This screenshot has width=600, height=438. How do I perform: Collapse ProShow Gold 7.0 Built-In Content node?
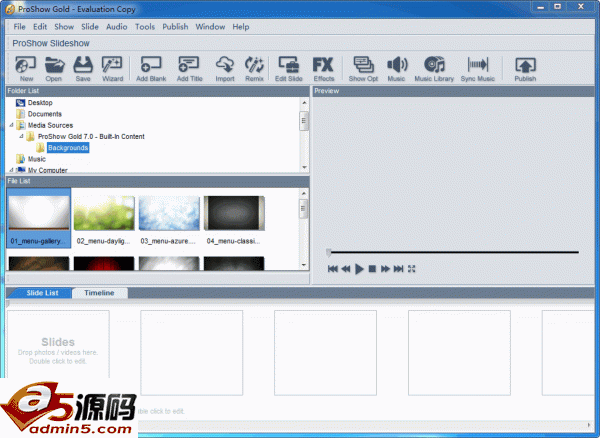point(21,136)
